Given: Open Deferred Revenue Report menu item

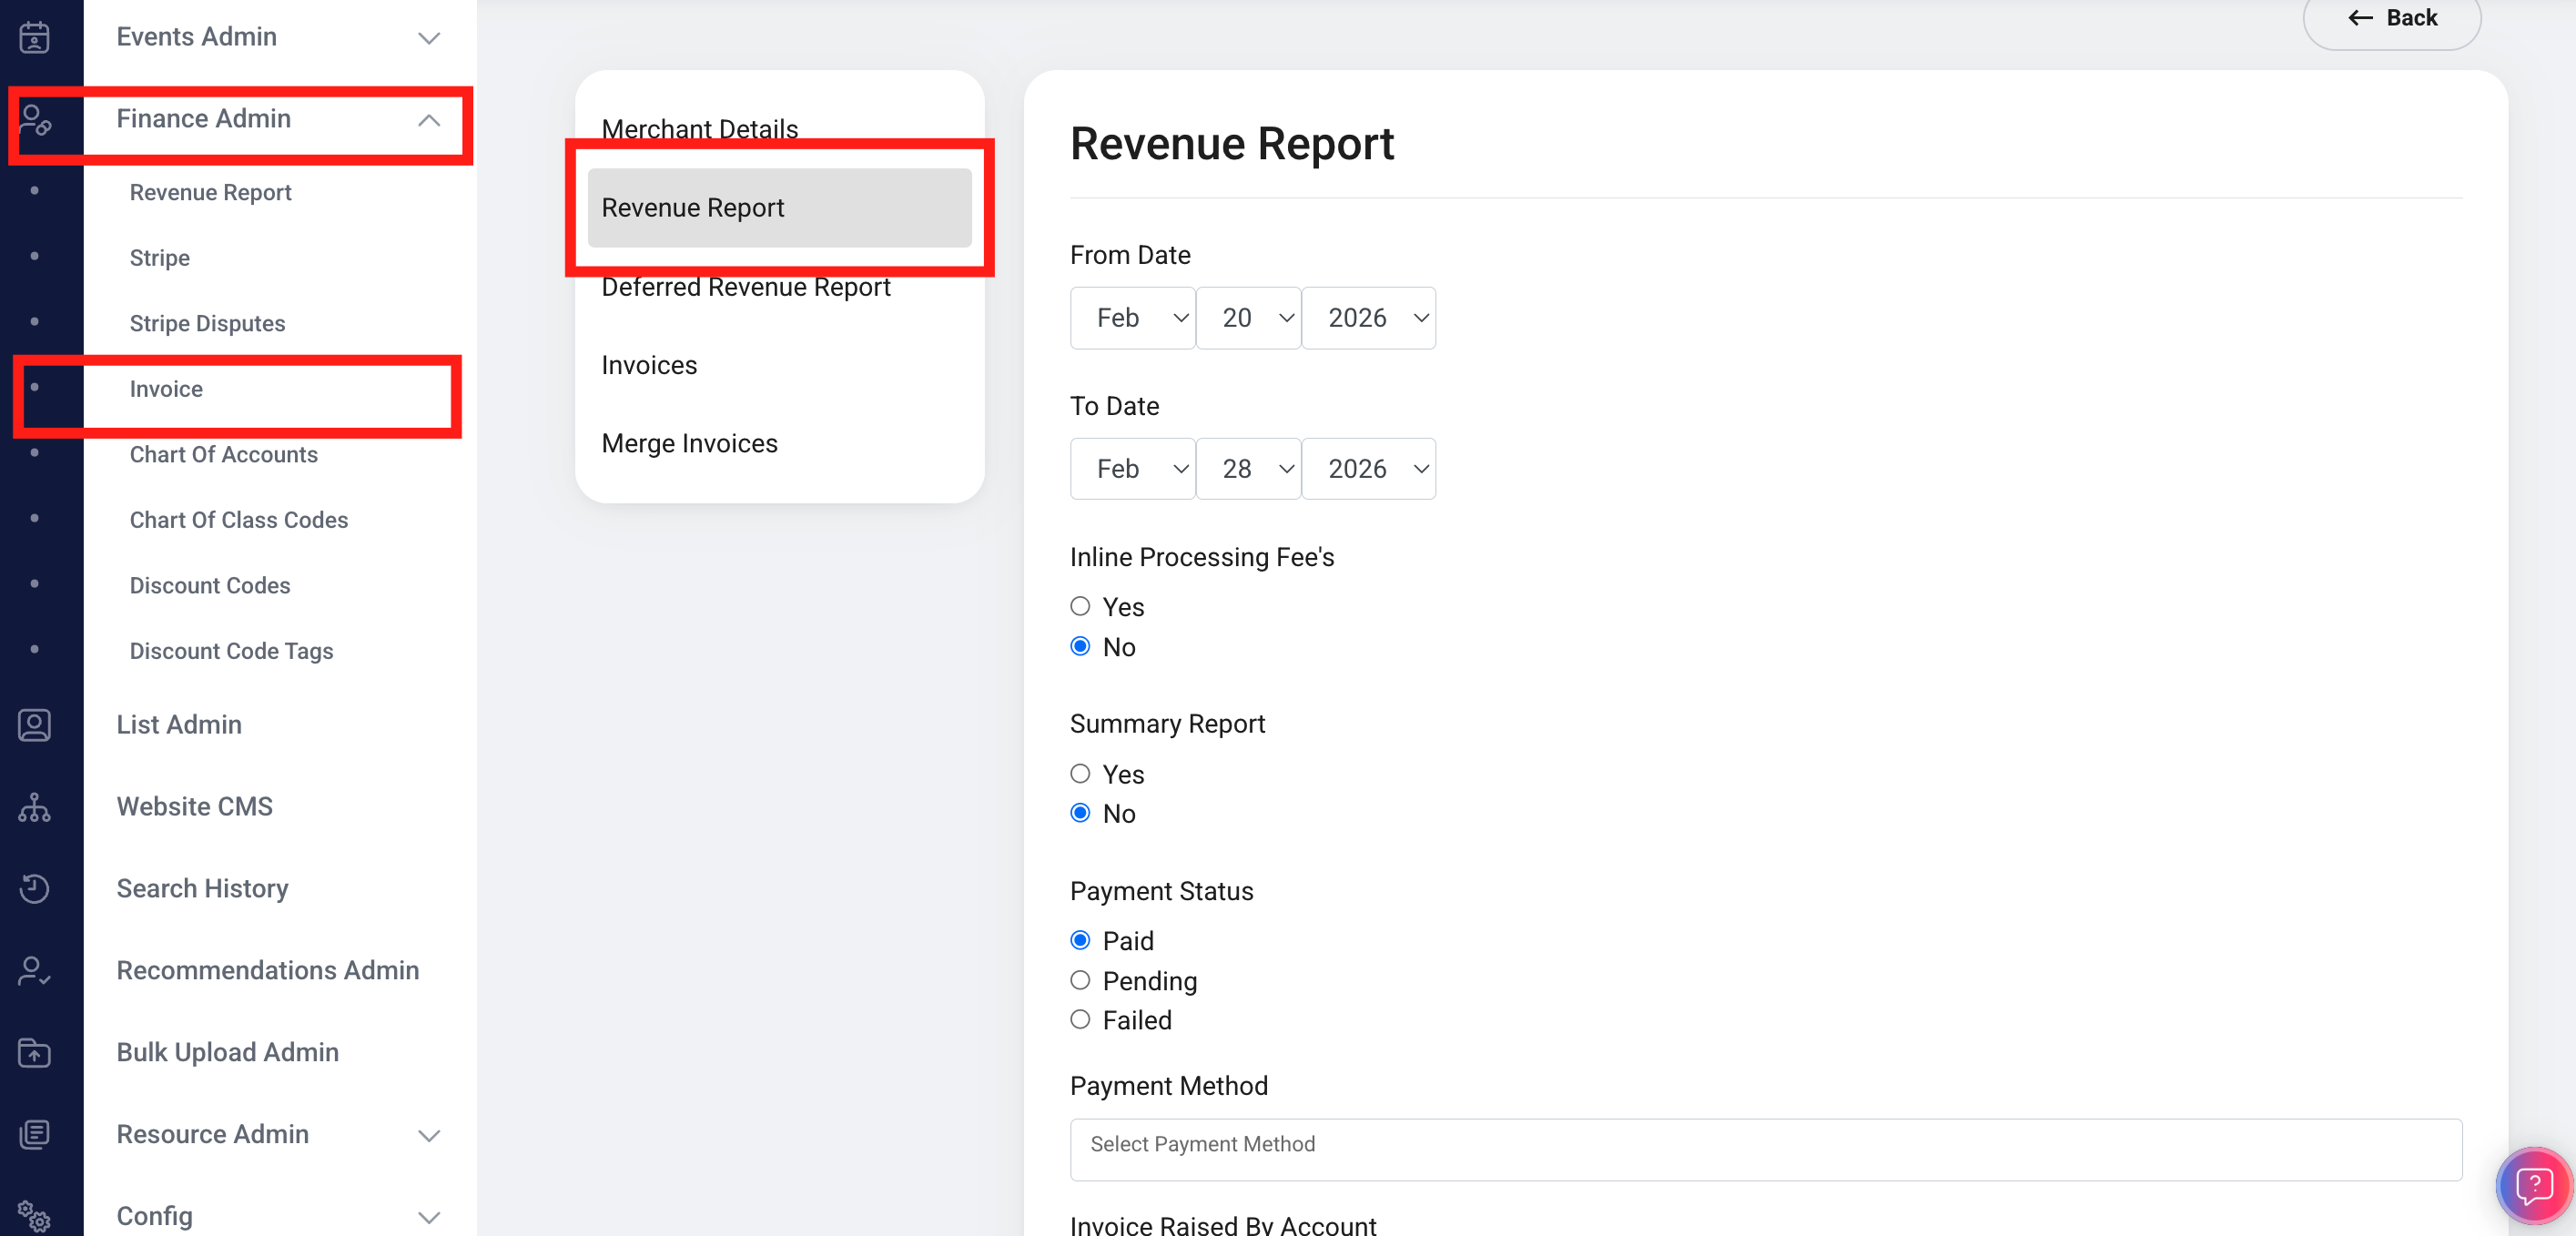Looking at the screenshot, I should coord(745,287).
